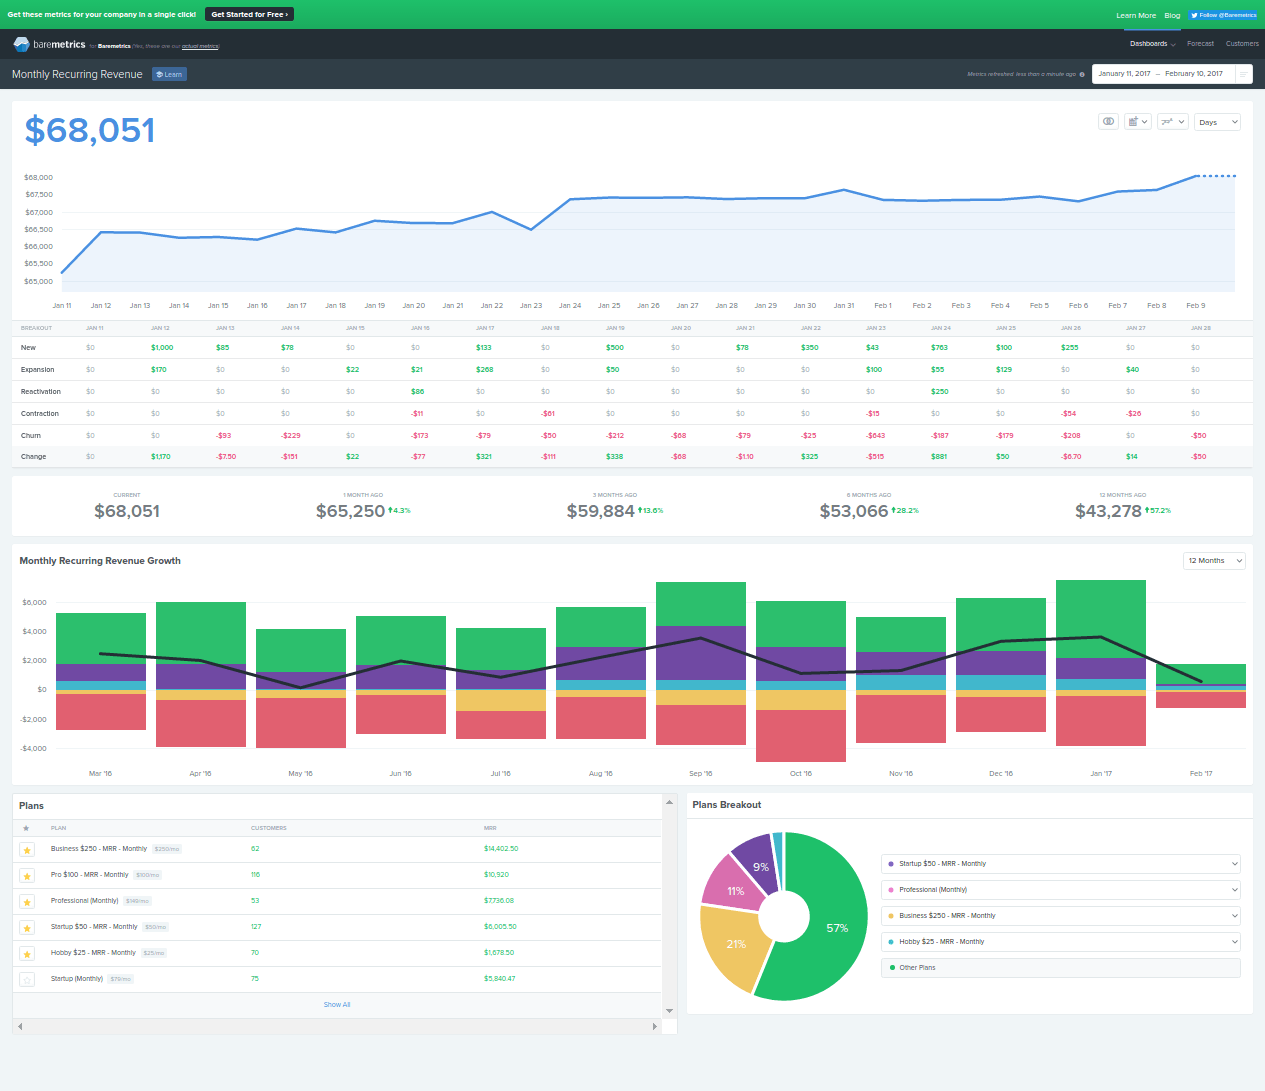This screenshot has width=1265, height=1091.
Task: Expand Business $250 - MRR - Monthly legend dropdown
Action: pos(1061,916)
